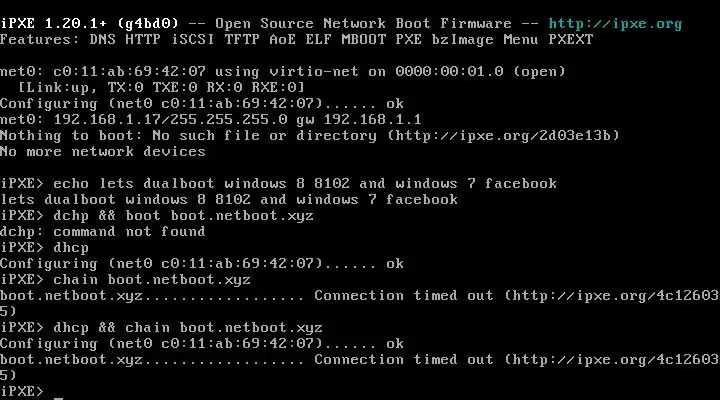Image resolution: width=720 pixels, height=400 pixels.
Task: Click the standalone dhcp command line
Action: [x=73, y=247]
